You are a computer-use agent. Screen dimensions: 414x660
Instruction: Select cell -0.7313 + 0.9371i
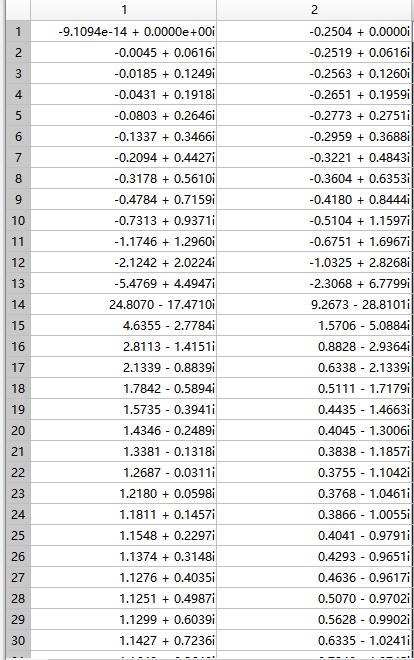click(124, 220)
